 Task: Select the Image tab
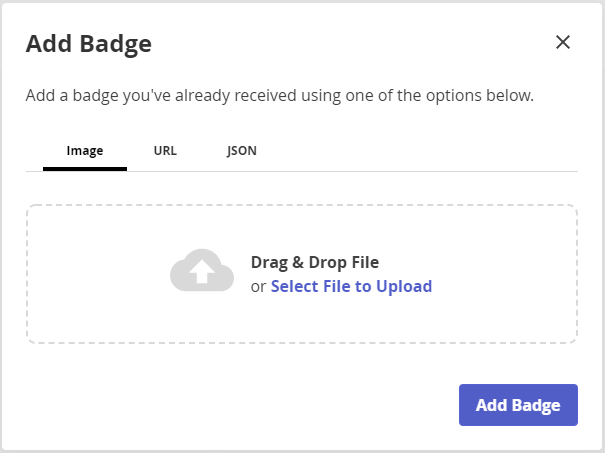pos(85,151)
